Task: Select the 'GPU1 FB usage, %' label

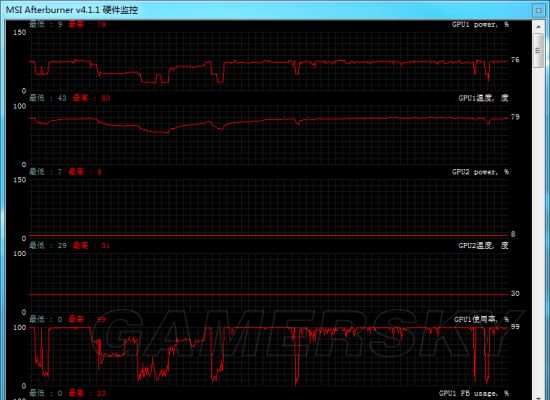Action: click(474, 393)
